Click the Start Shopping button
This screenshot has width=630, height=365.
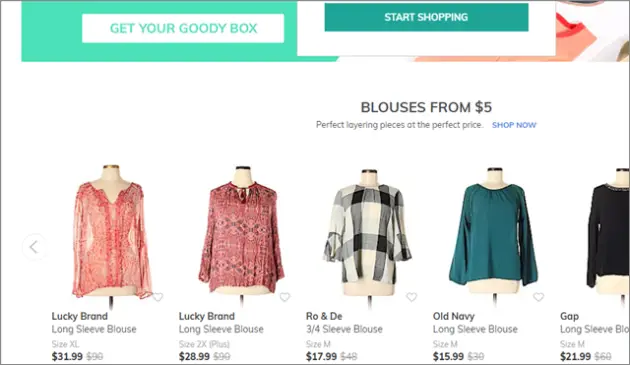(426, 17)
